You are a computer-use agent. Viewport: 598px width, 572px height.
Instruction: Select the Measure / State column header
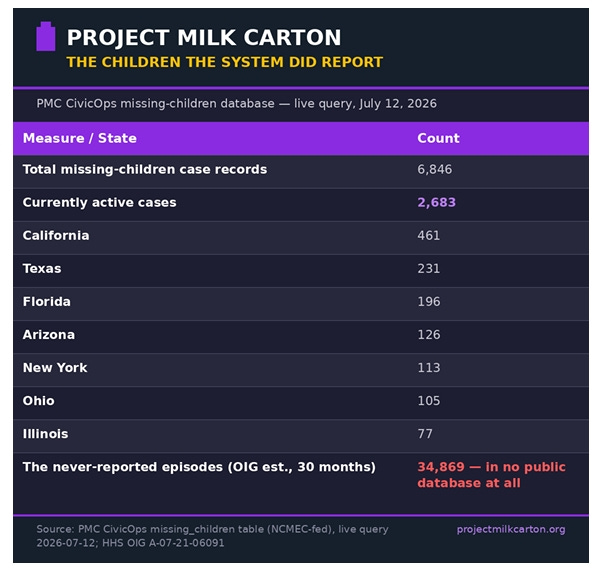tap(80, 138)
